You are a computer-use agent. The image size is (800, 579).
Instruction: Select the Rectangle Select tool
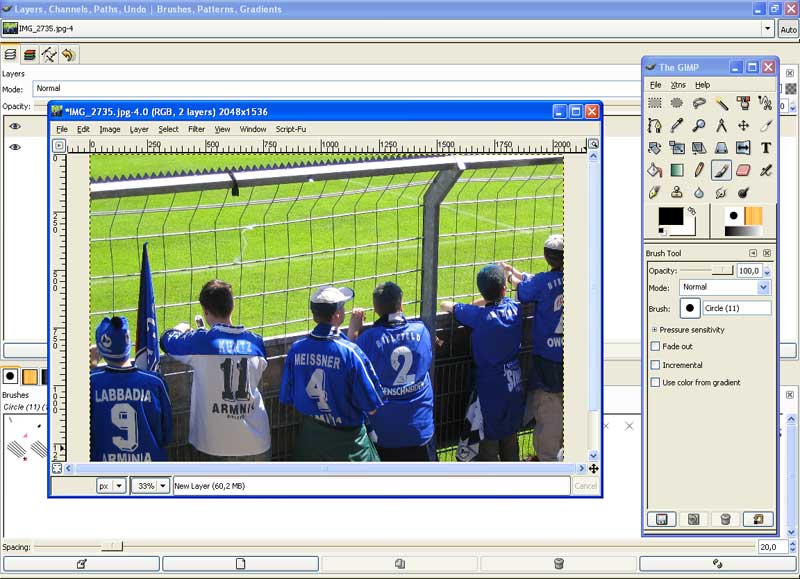point(655,103)
